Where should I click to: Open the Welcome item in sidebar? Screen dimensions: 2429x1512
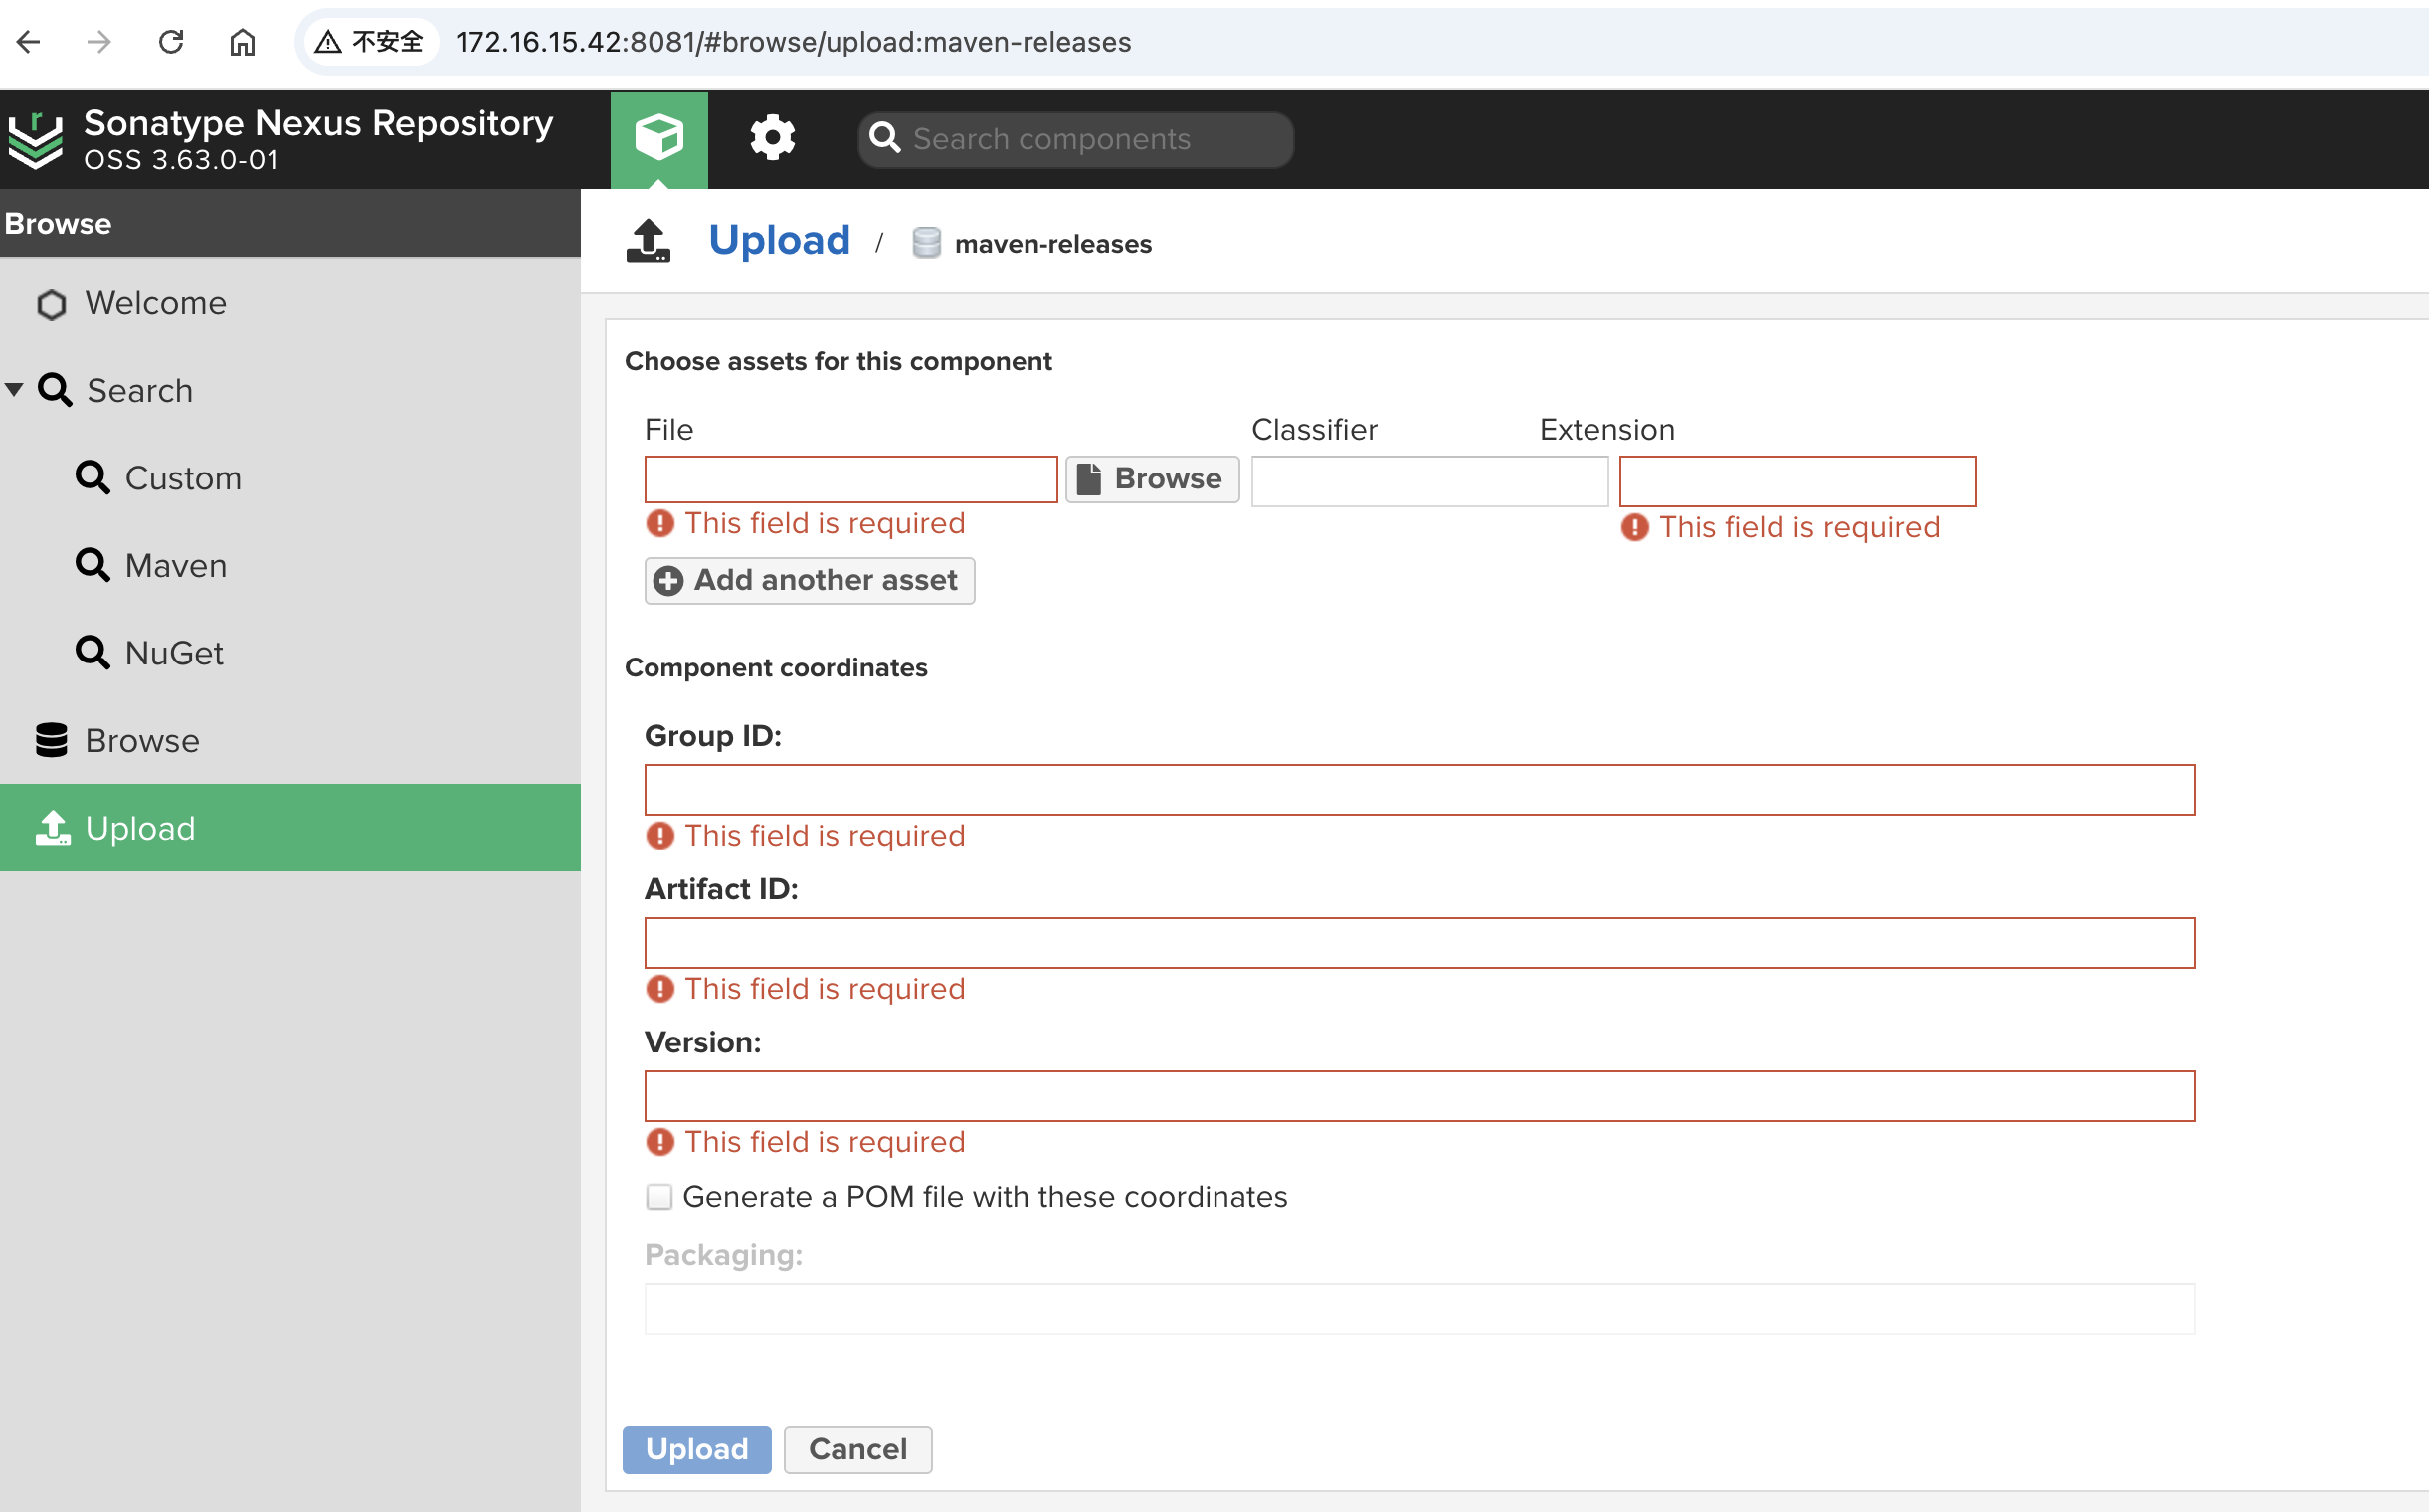tap(155, 303)
